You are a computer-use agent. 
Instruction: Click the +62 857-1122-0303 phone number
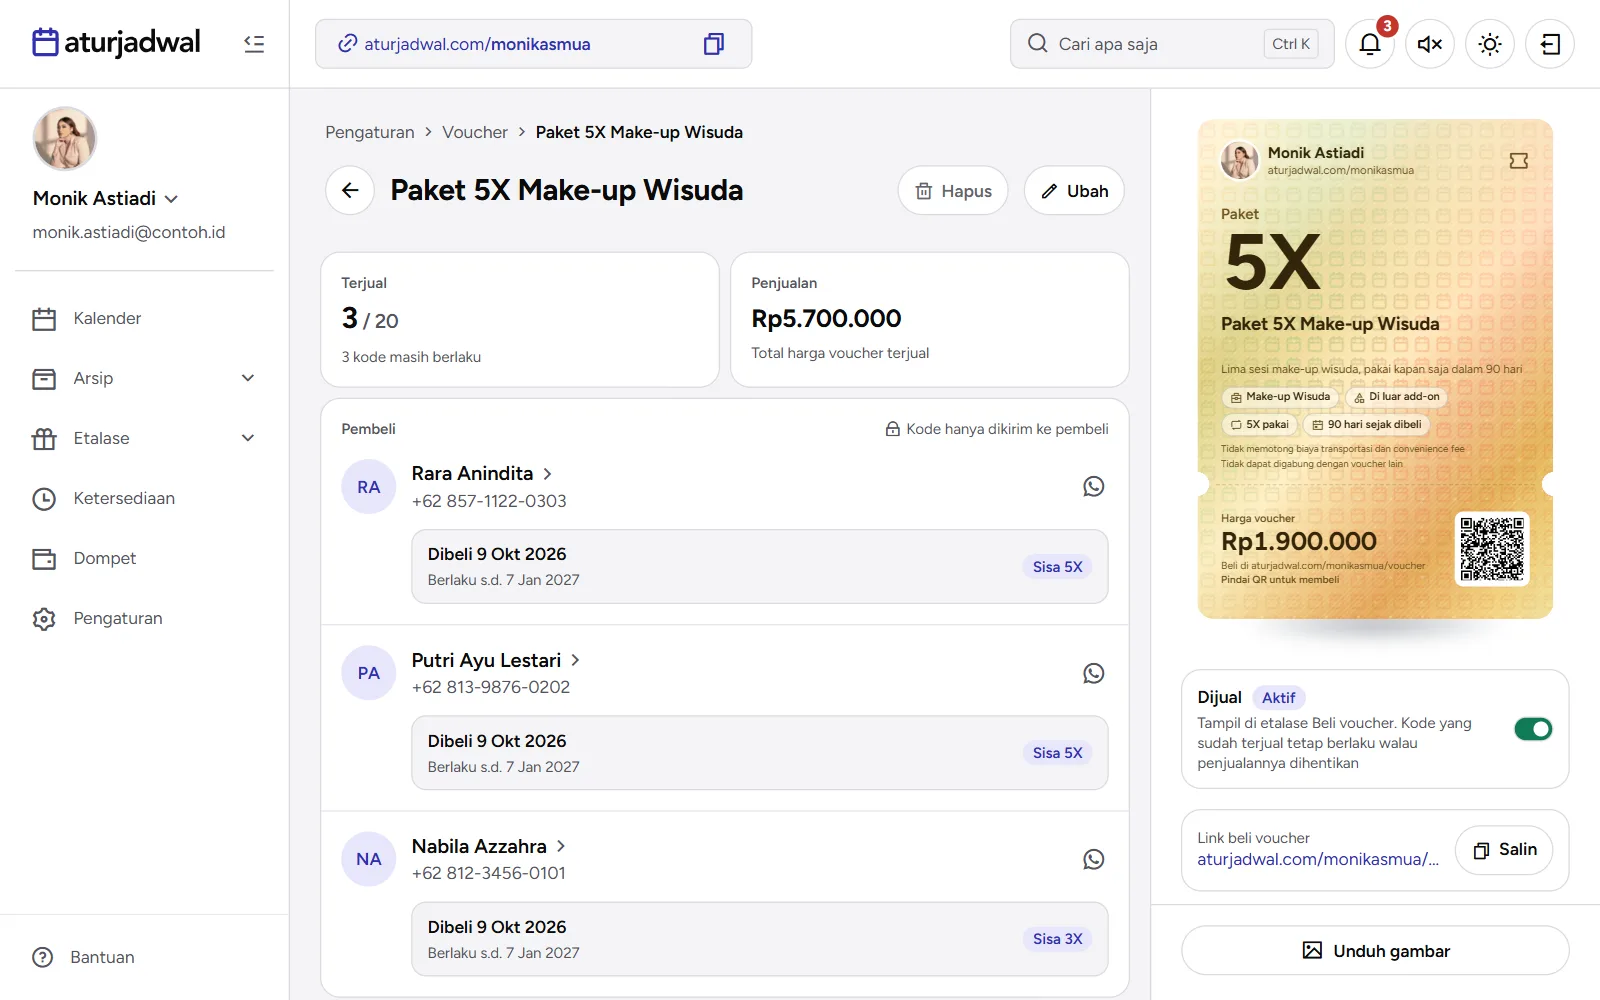click(x=489, y=501)
